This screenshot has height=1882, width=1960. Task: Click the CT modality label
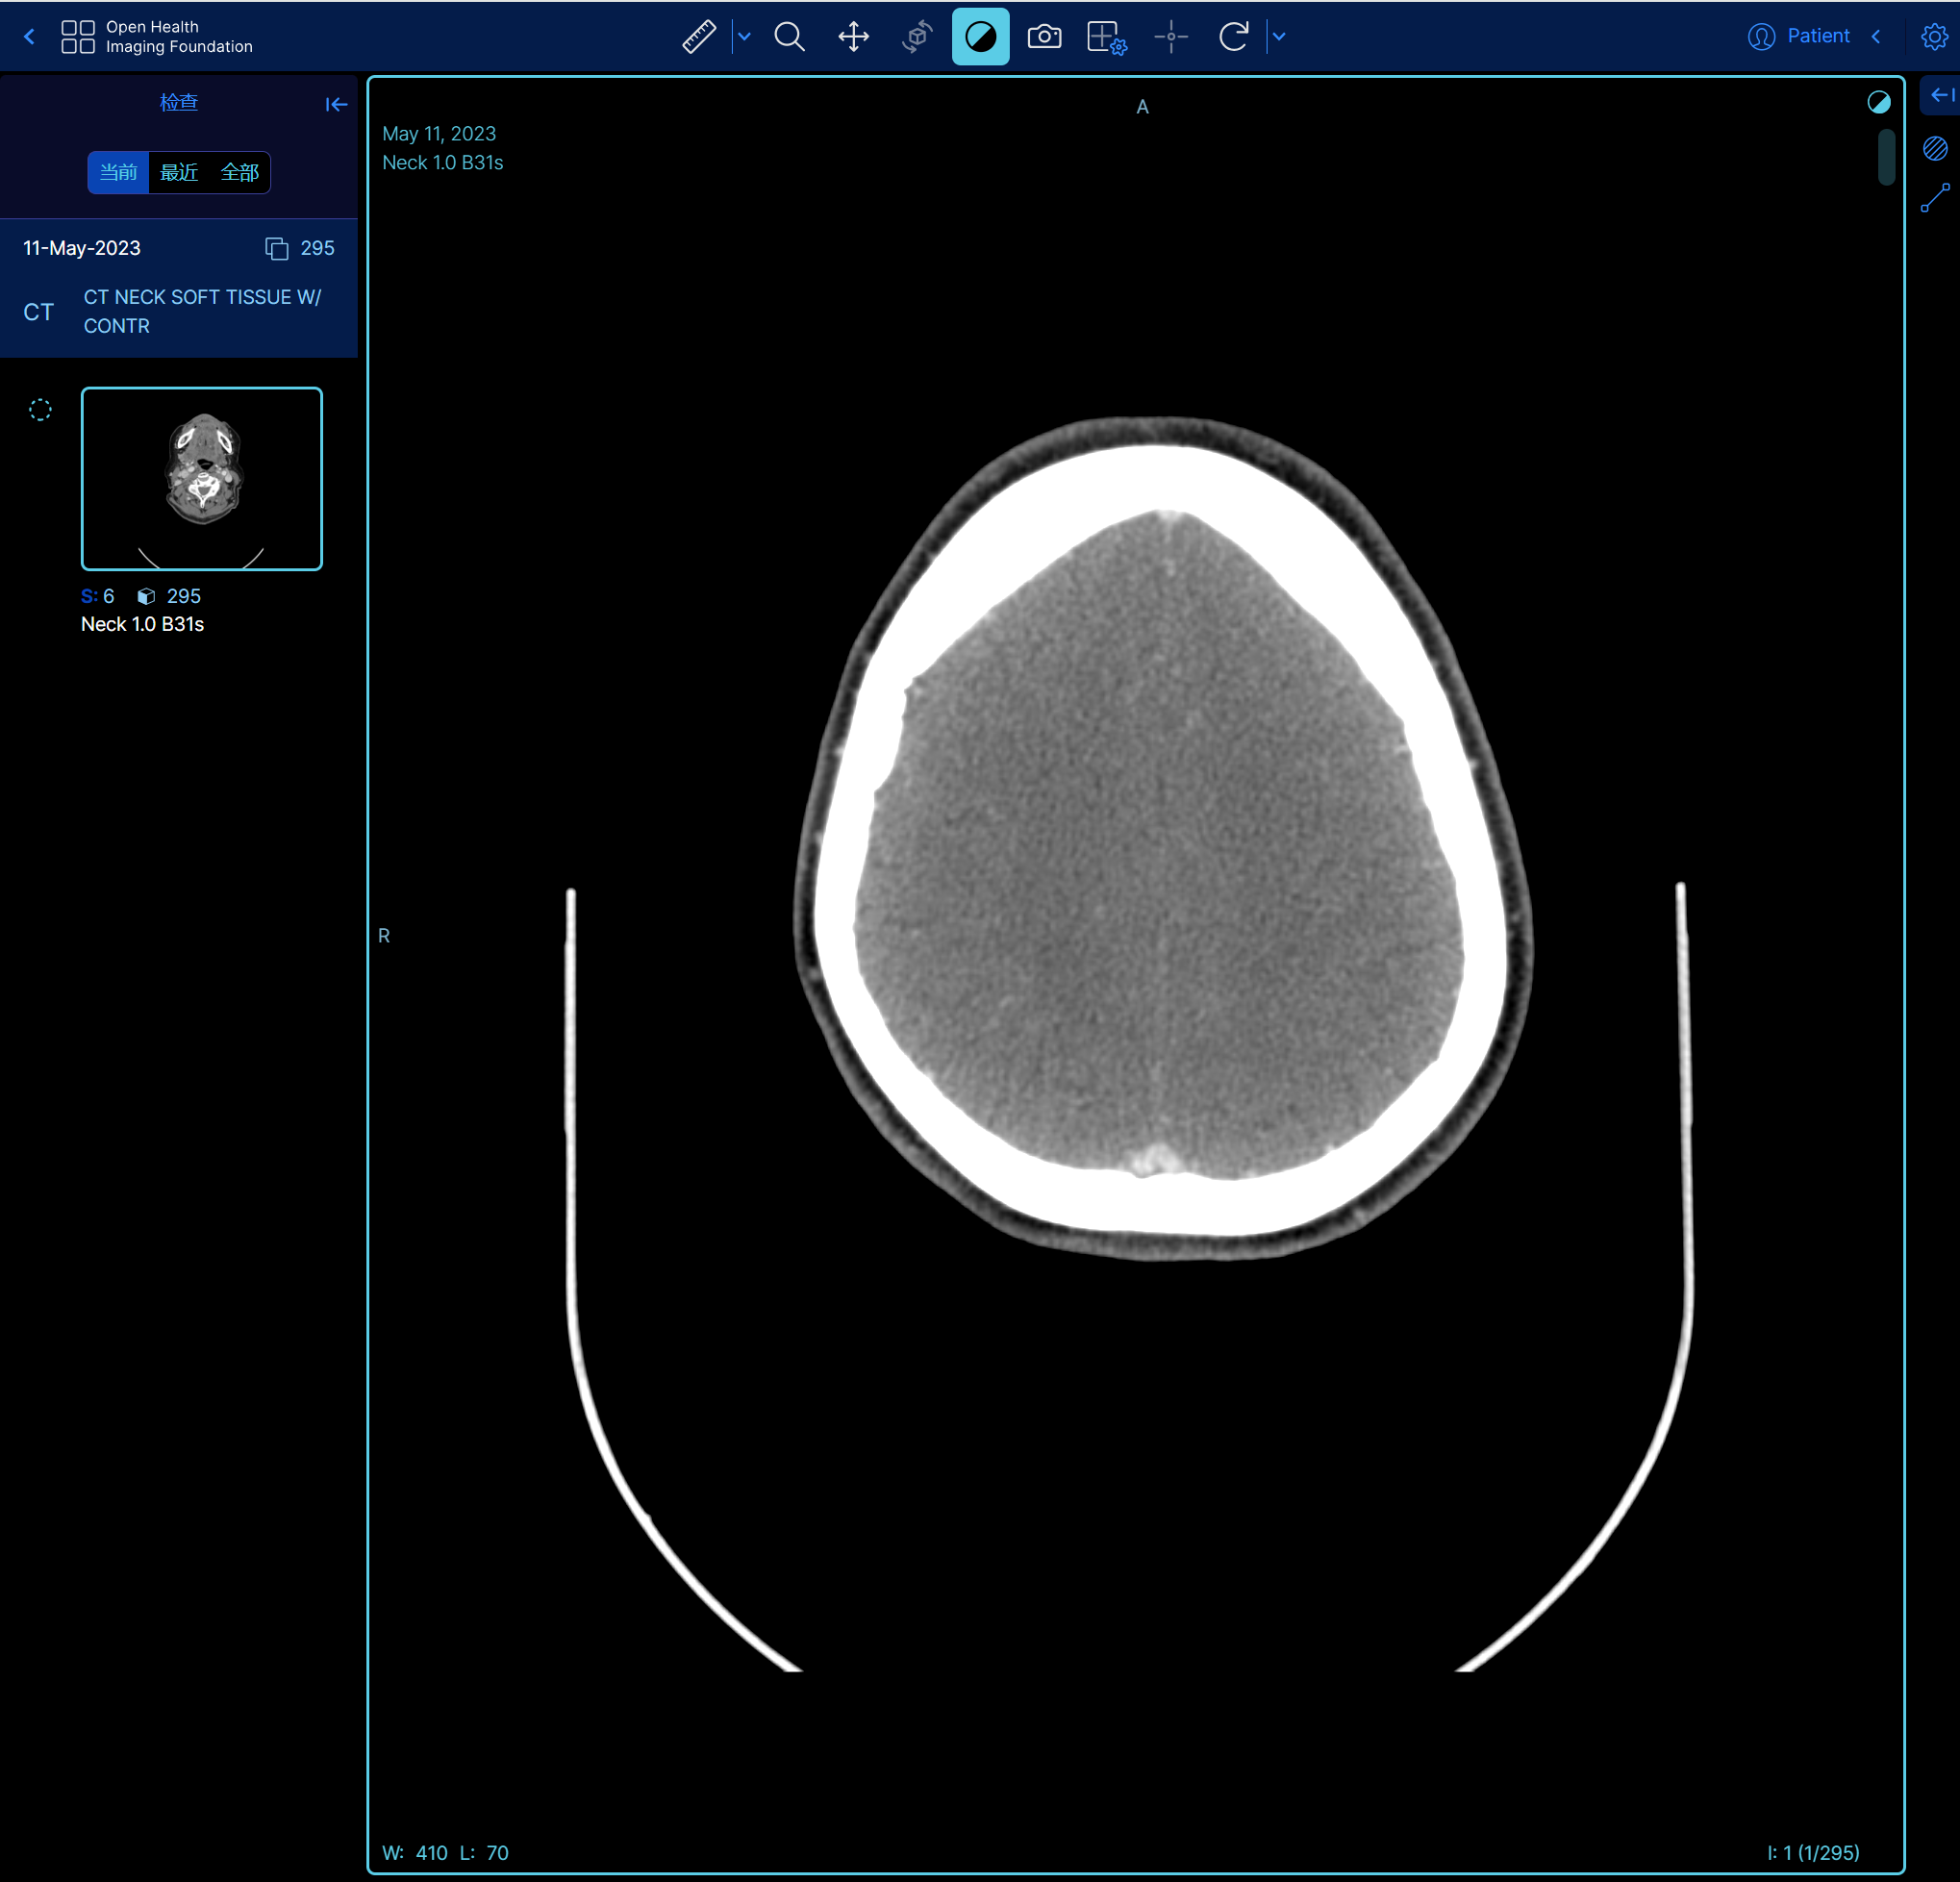(38, 312)
